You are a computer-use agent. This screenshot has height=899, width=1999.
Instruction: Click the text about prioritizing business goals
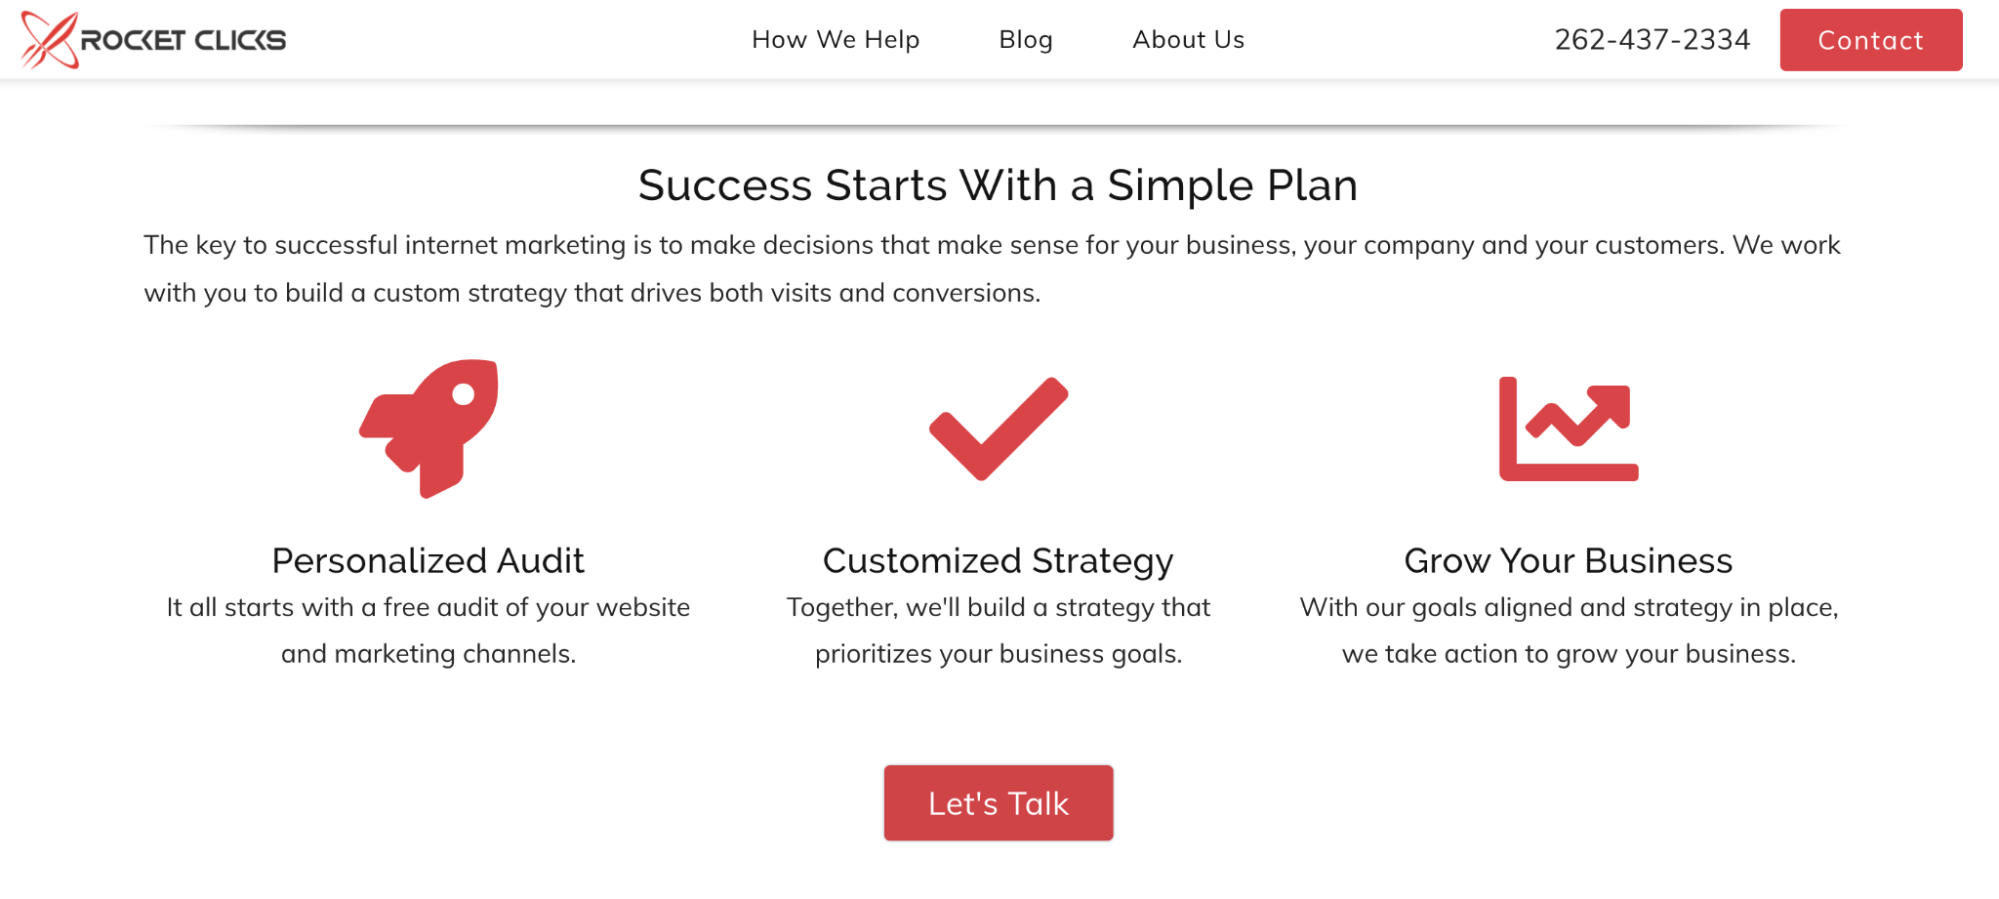click(998, 630)
